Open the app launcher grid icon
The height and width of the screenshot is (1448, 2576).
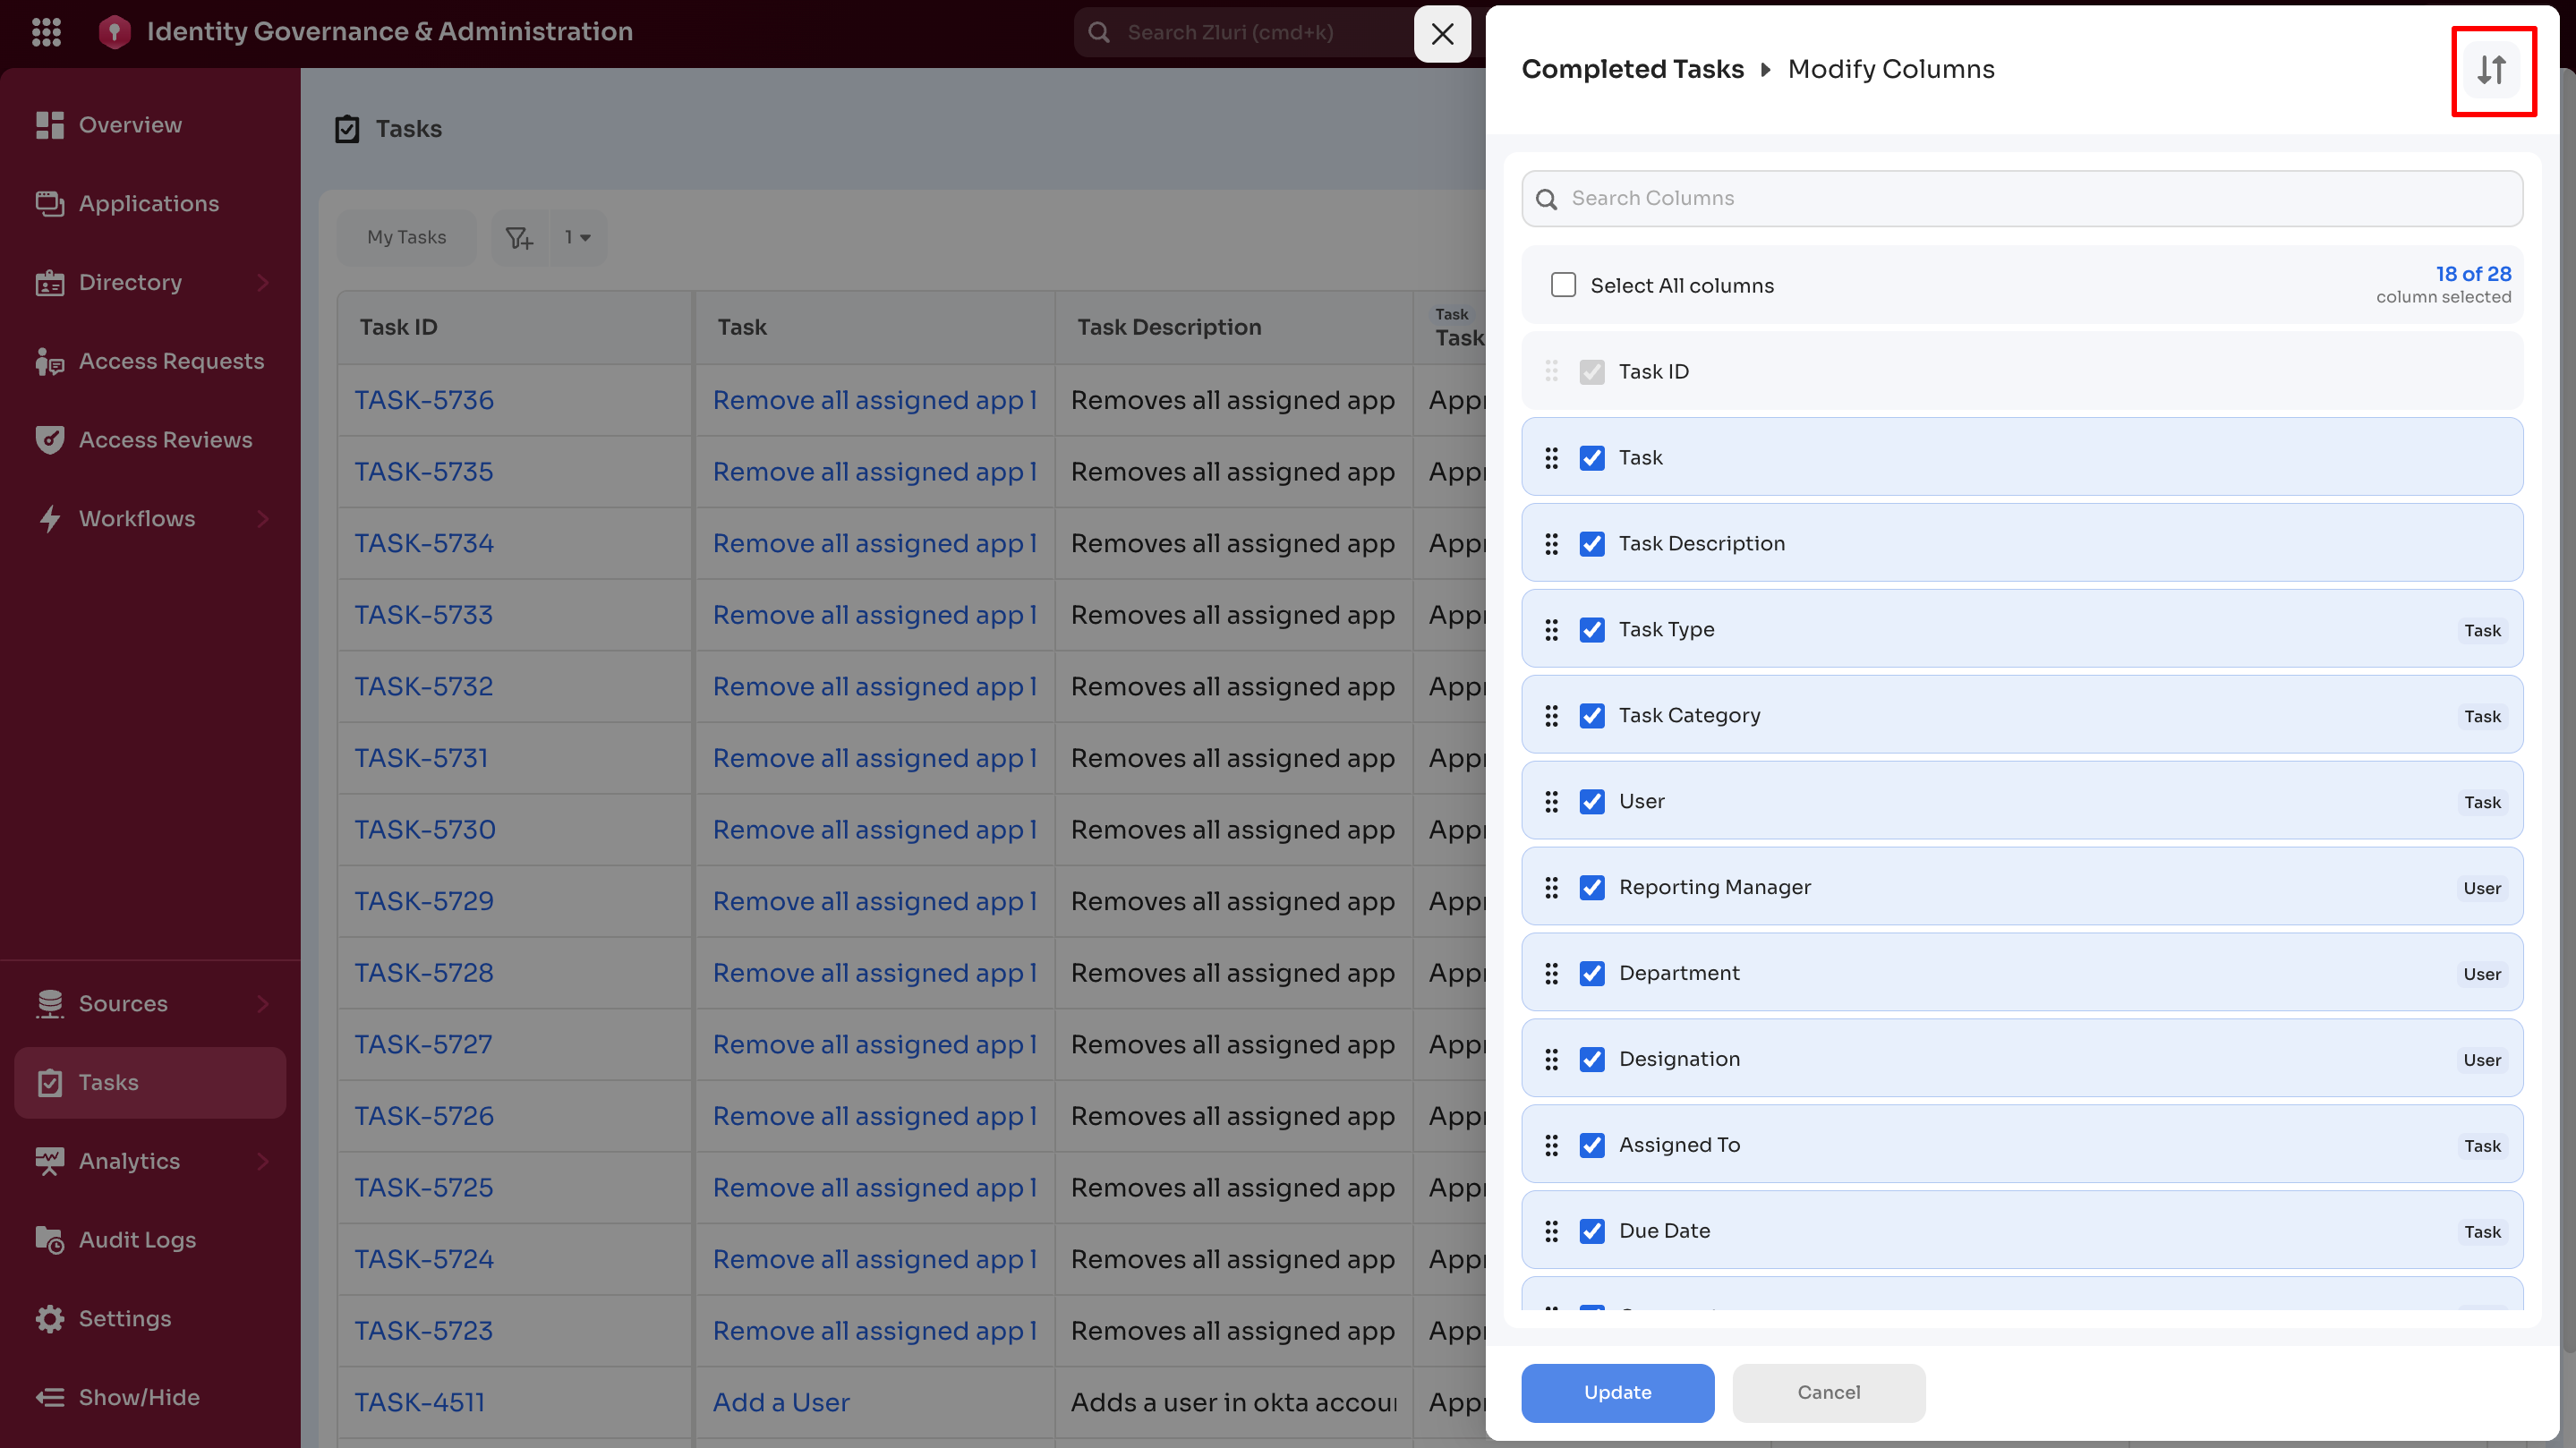click(x=46, y=32)
